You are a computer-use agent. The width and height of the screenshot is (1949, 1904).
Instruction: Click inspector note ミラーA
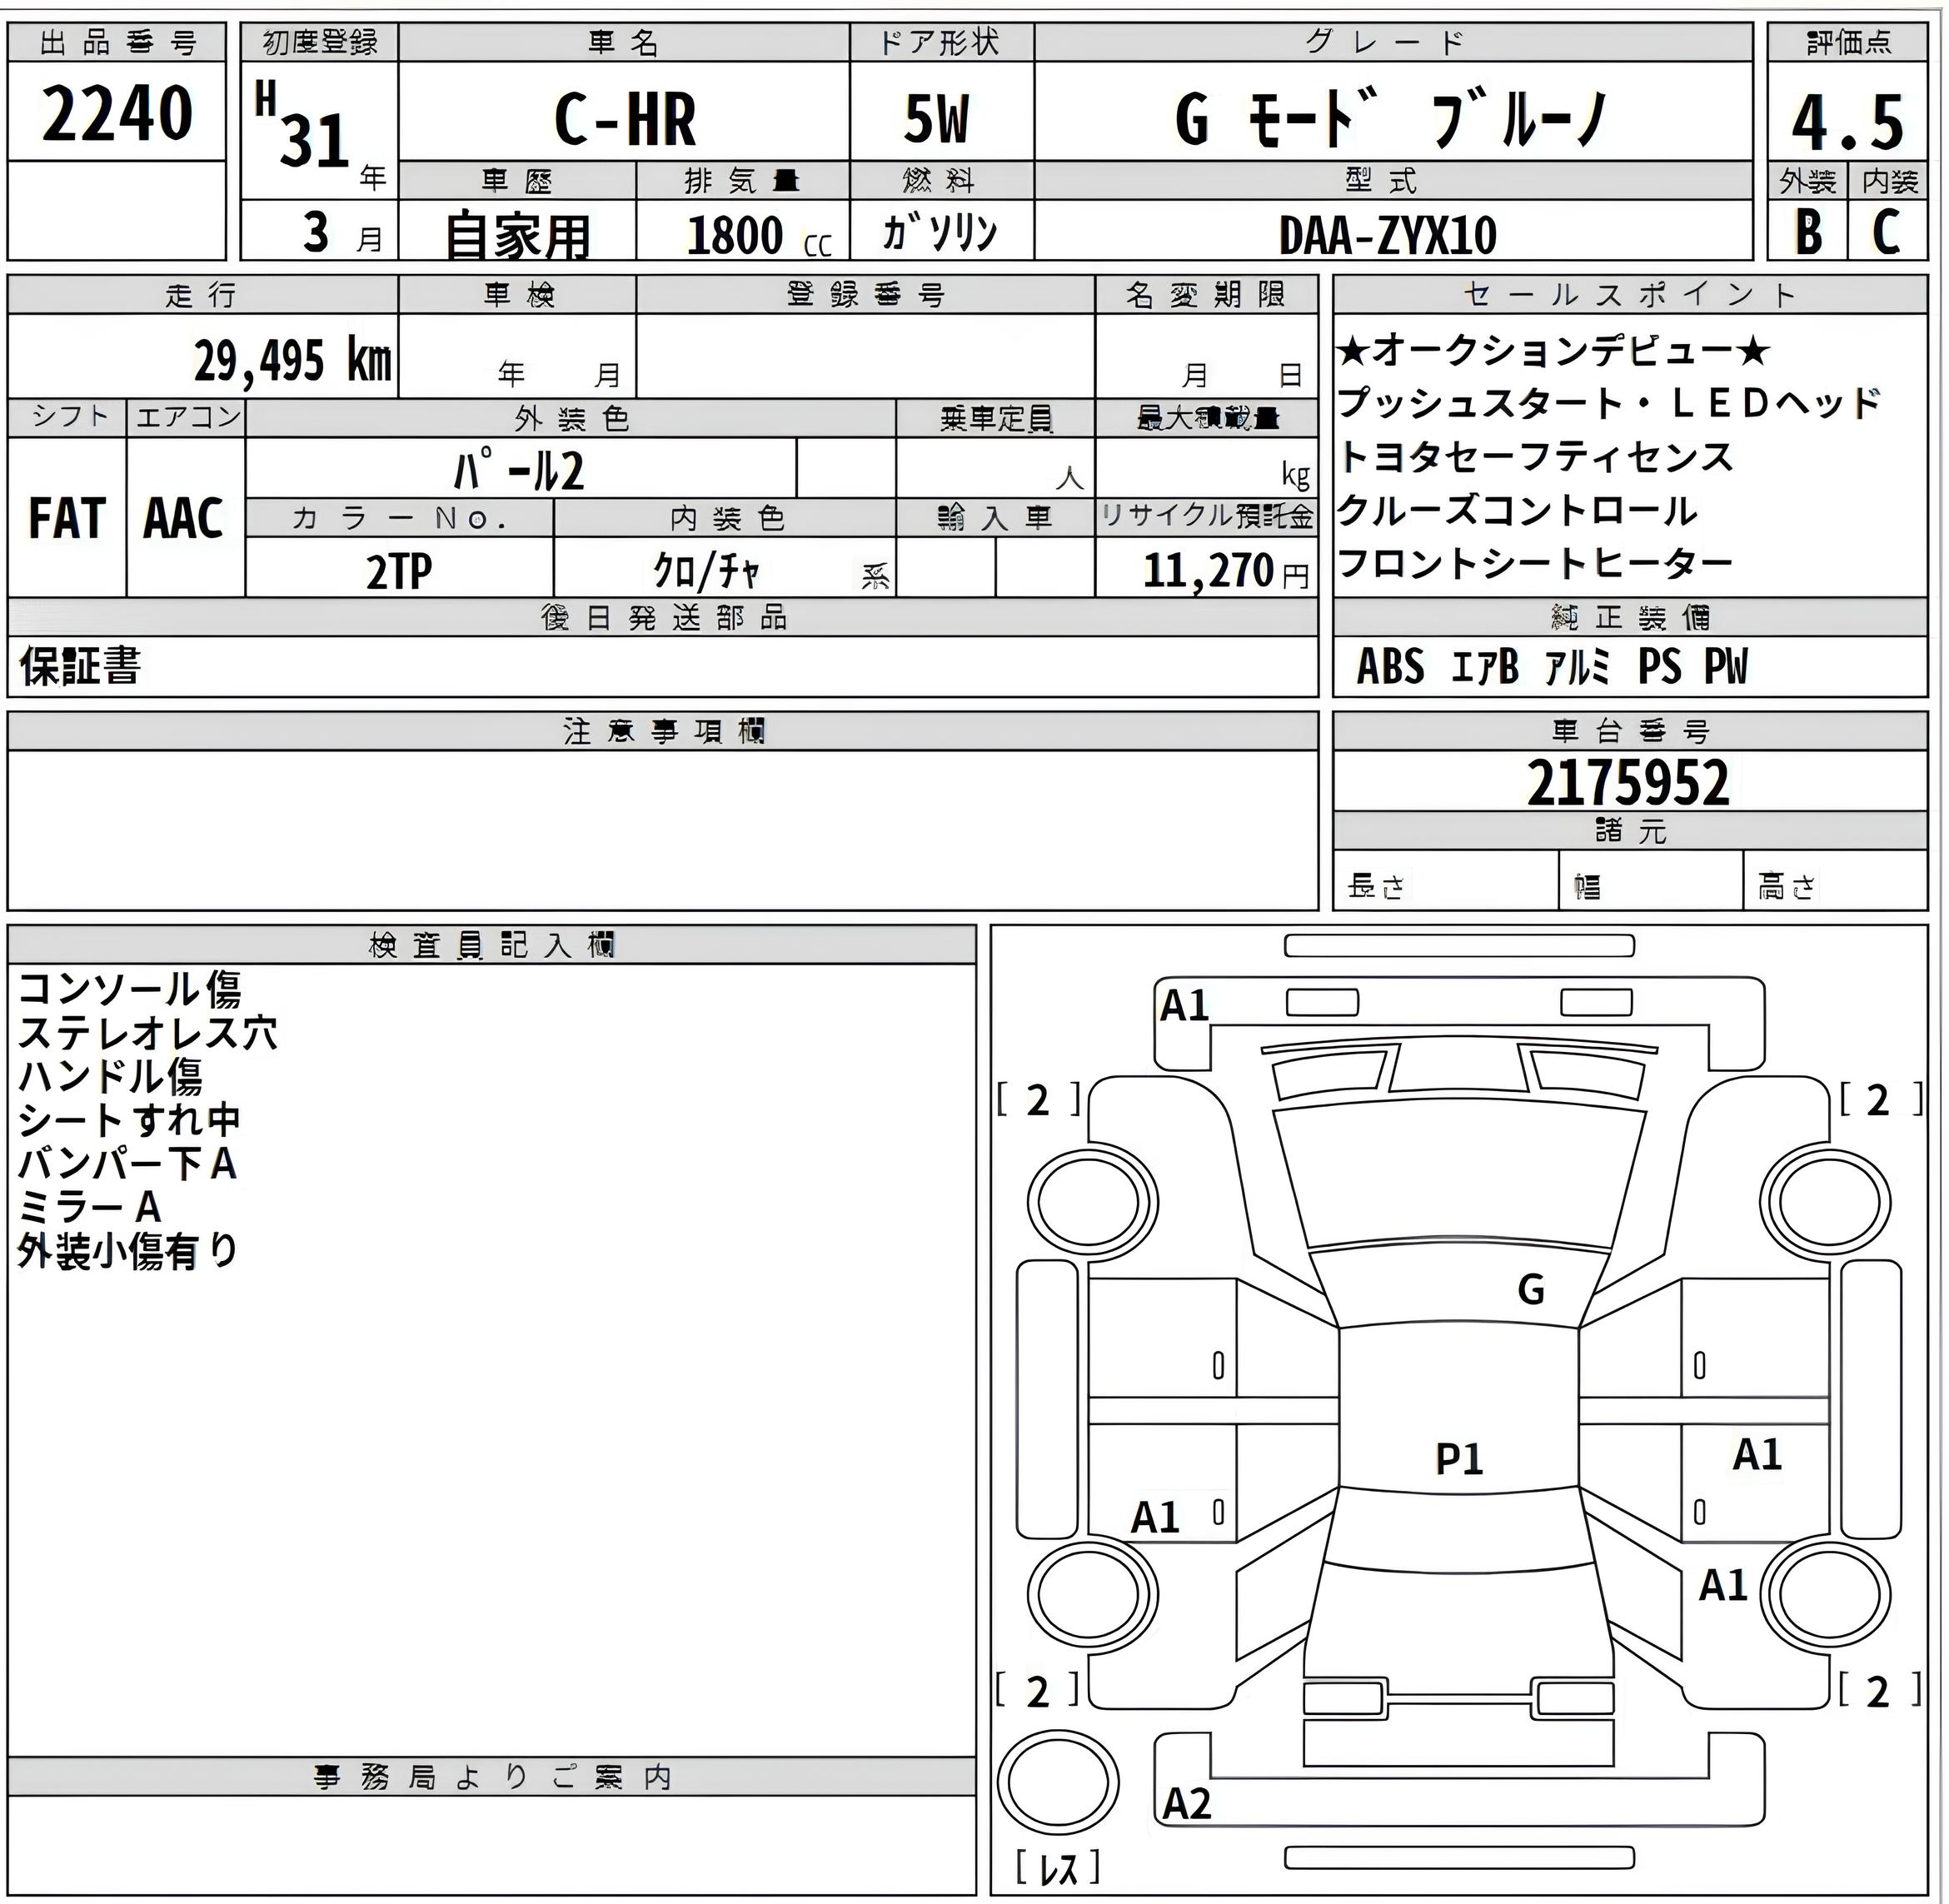(x=90, y=1207)
